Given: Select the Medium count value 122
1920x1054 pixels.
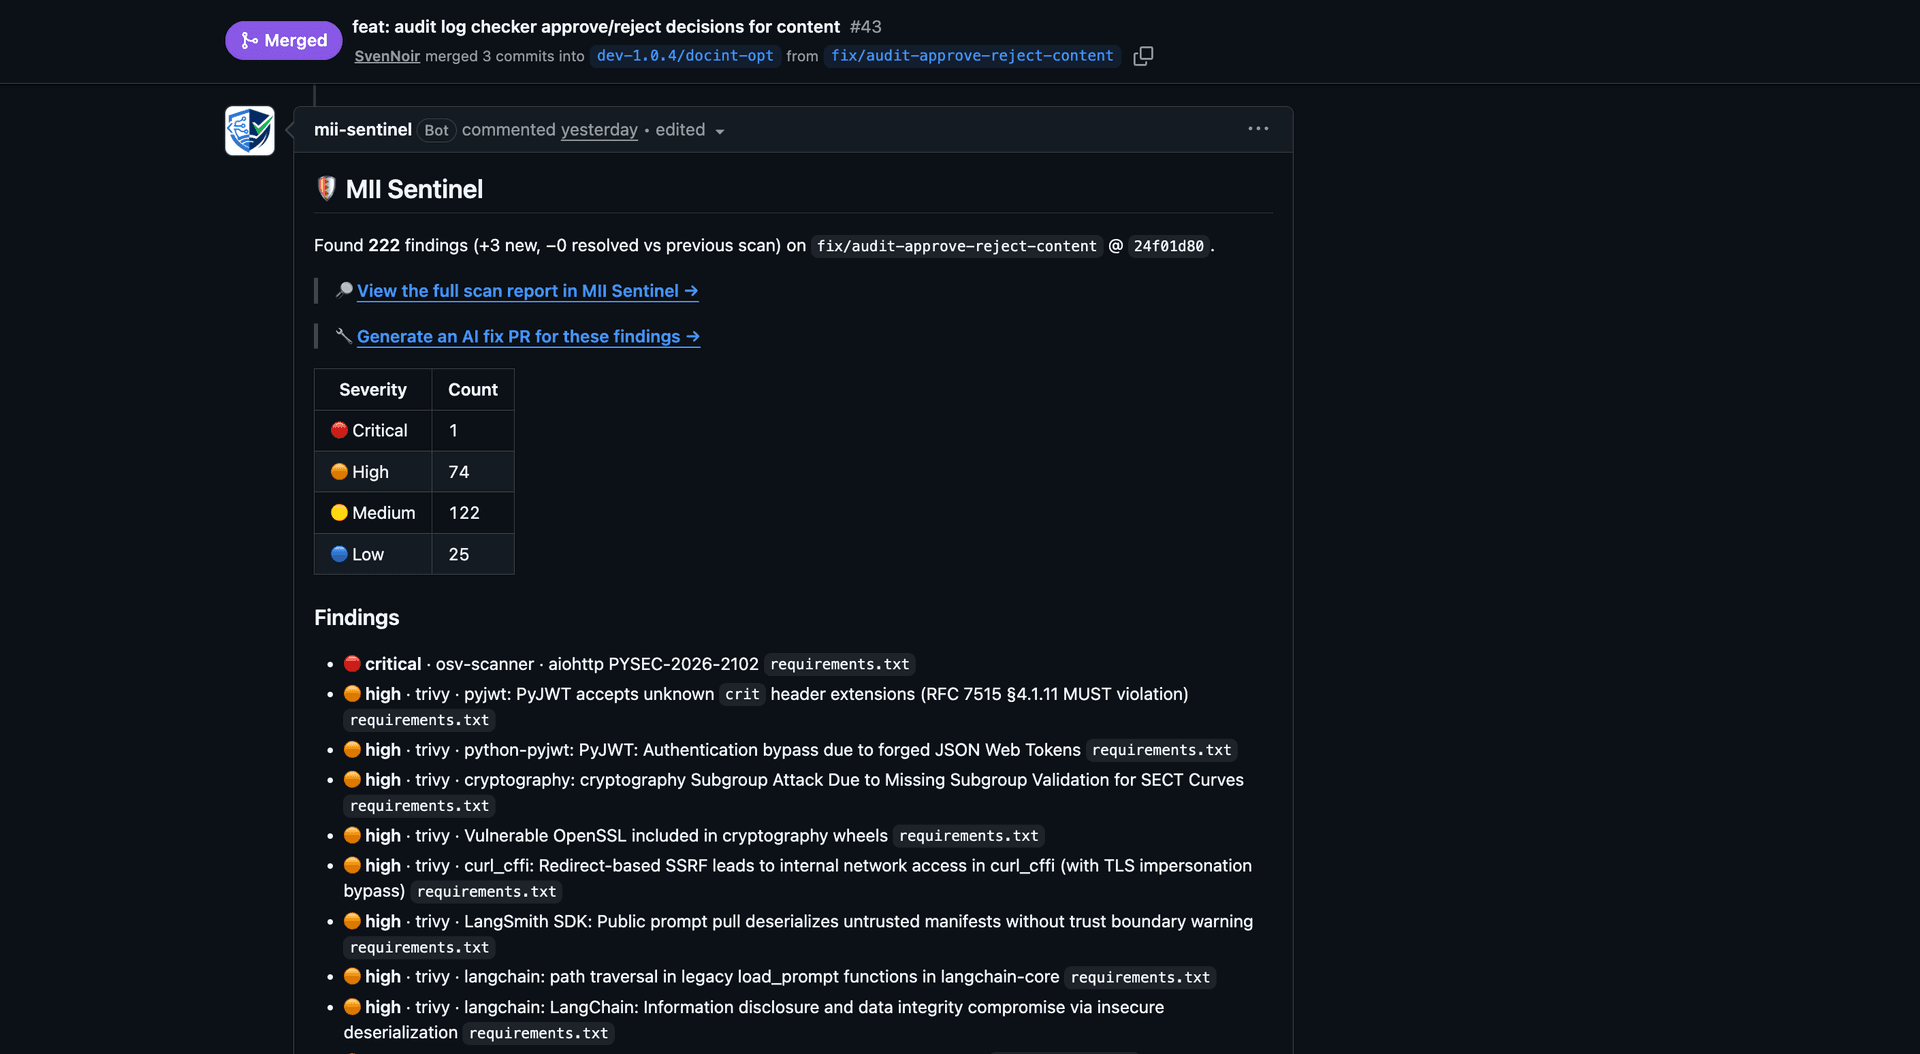Looking at the screenshot, I should click(464, 513).
